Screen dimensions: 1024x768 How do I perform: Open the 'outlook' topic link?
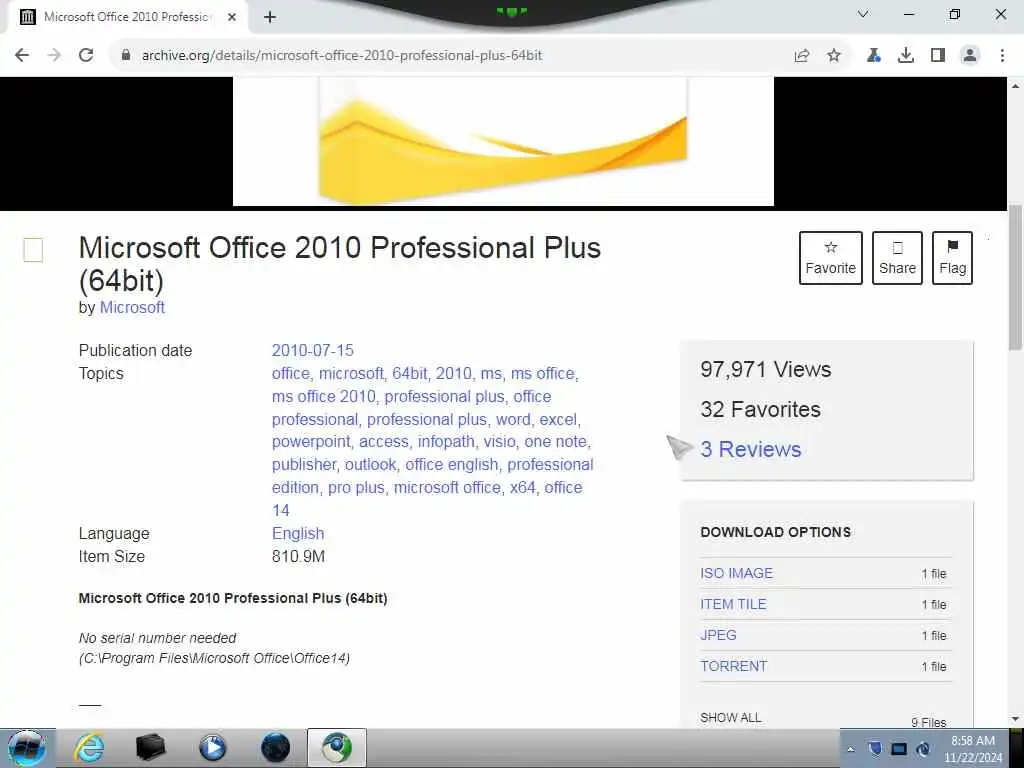pos(370,465)
